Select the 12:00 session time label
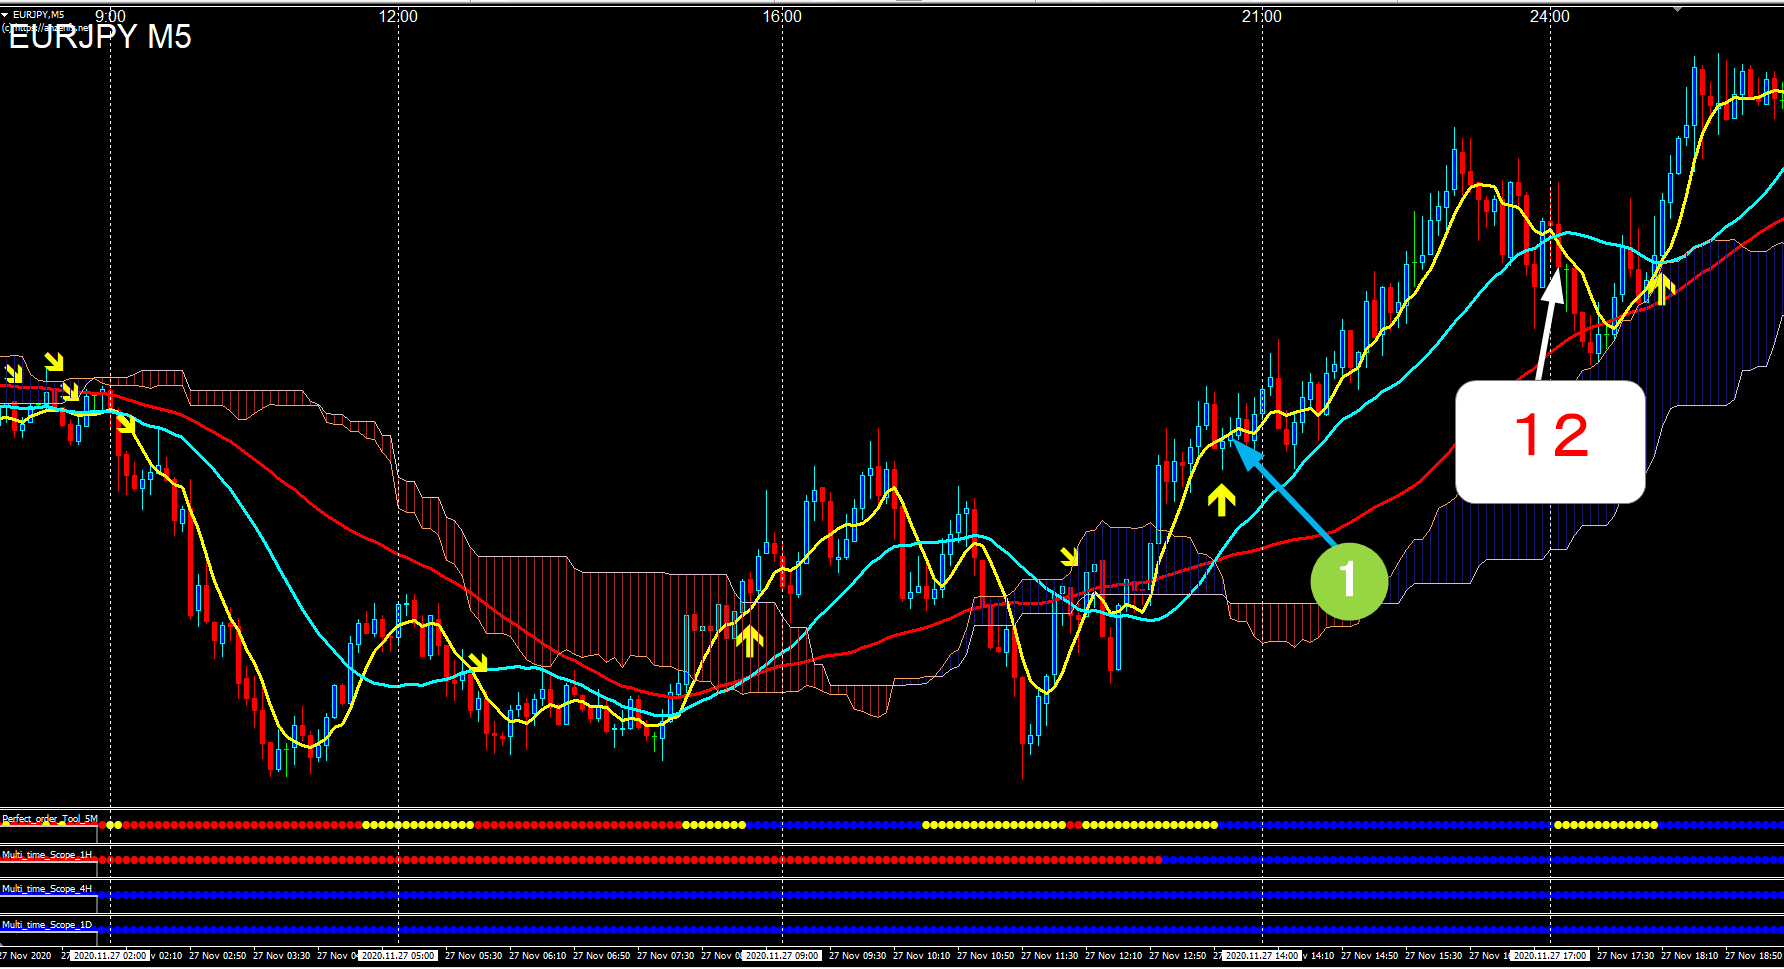This screenshot has height=969, width=1784. tap(398, 16)
